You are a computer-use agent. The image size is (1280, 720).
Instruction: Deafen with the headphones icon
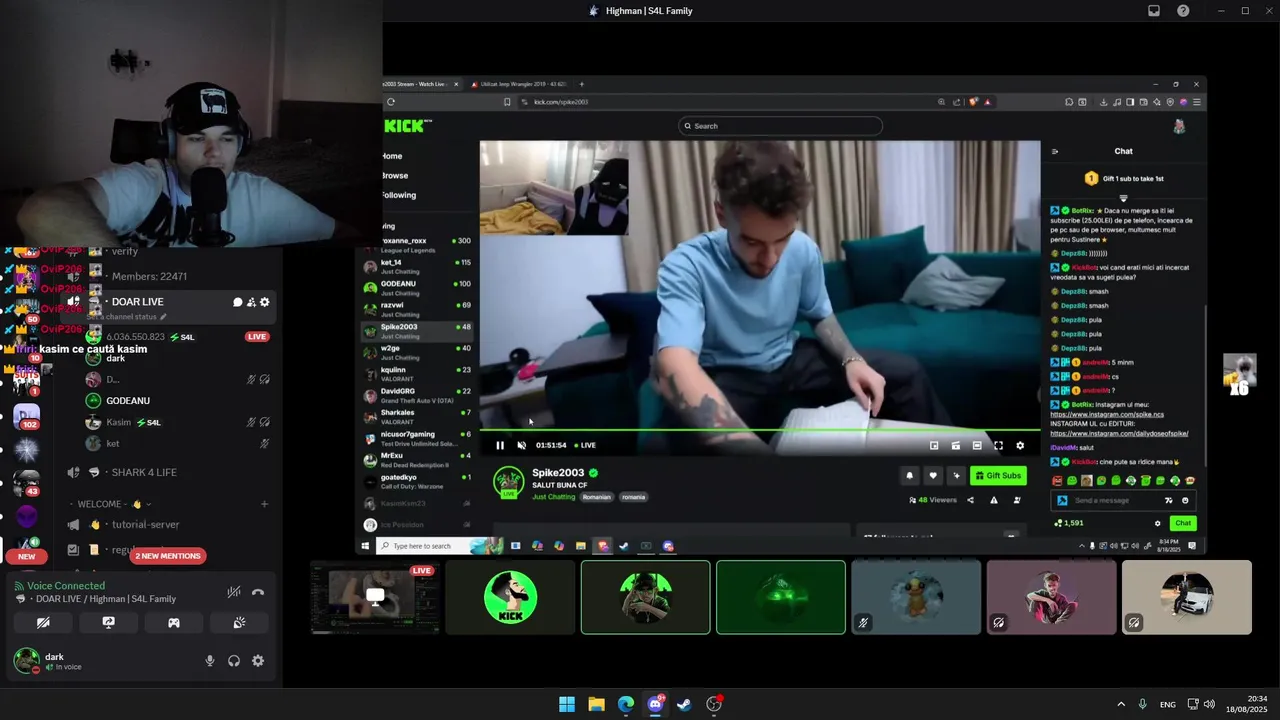(x=234, y=661)
